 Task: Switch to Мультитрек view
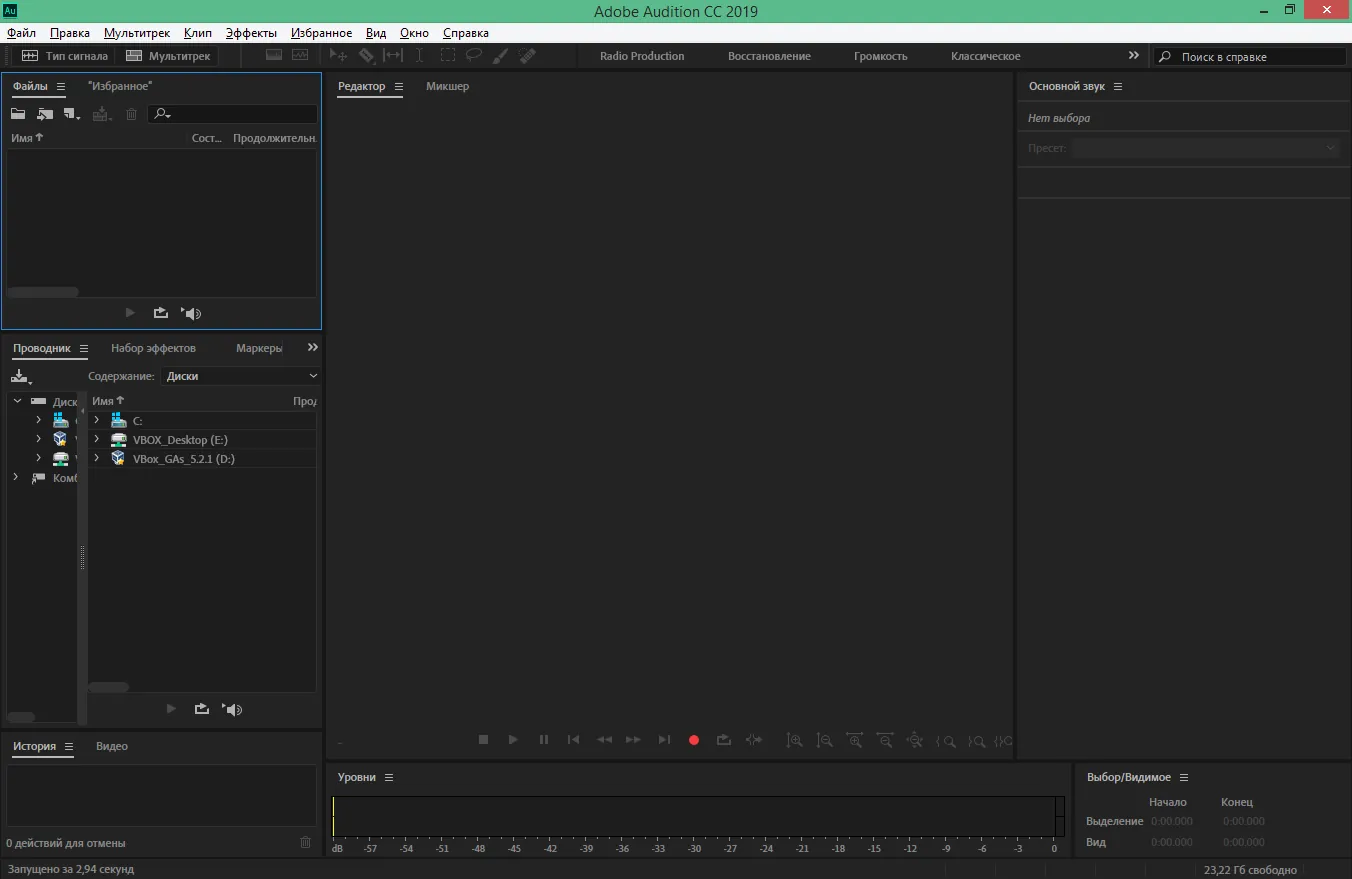click(168, 56)
